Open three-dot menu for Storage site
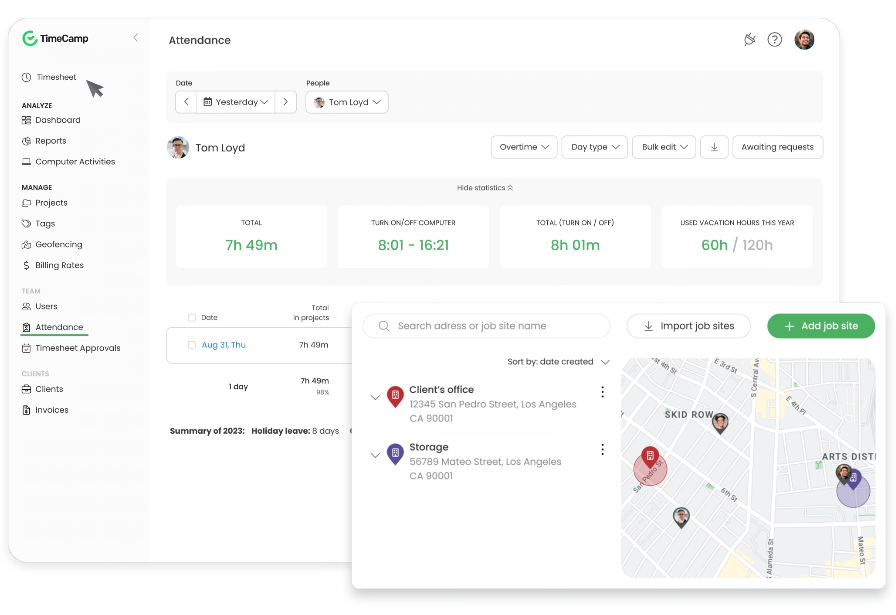The height and width of the screenshot is (615, 896). pyautogui.click(x=602, y=450)
